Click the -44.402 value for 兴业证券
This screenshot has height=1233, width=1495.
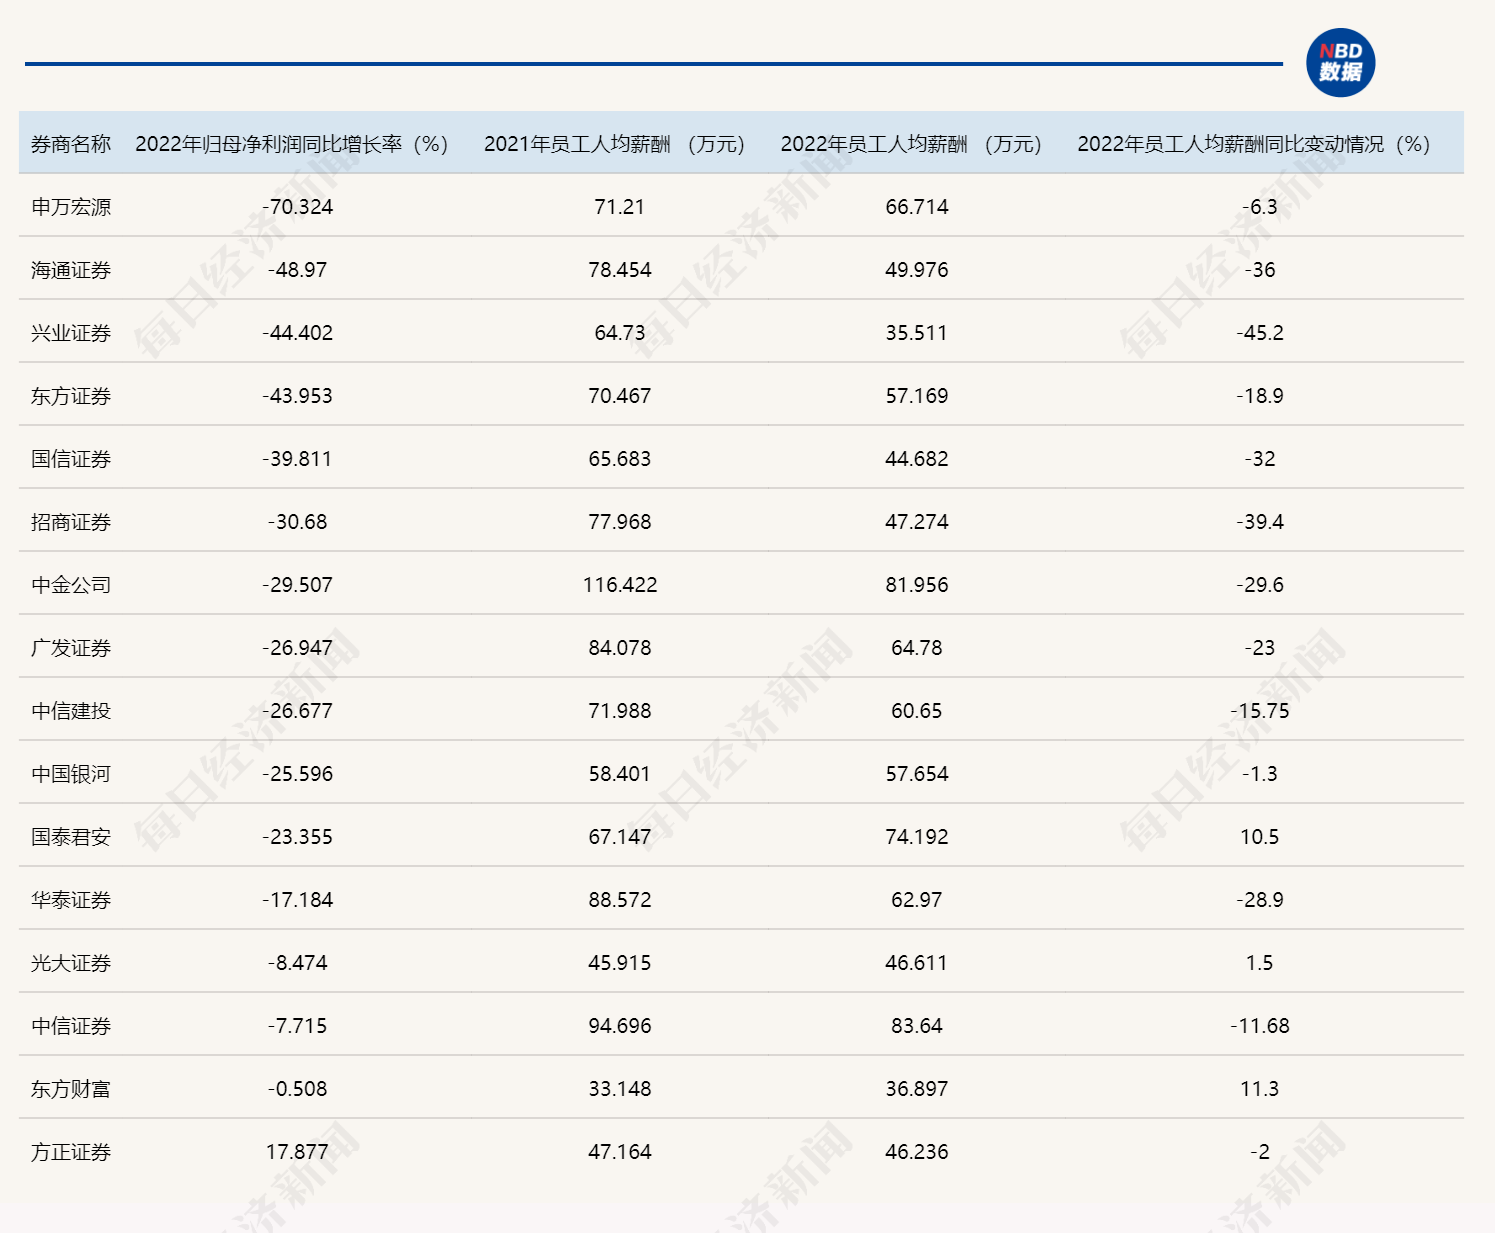[297, 333]
